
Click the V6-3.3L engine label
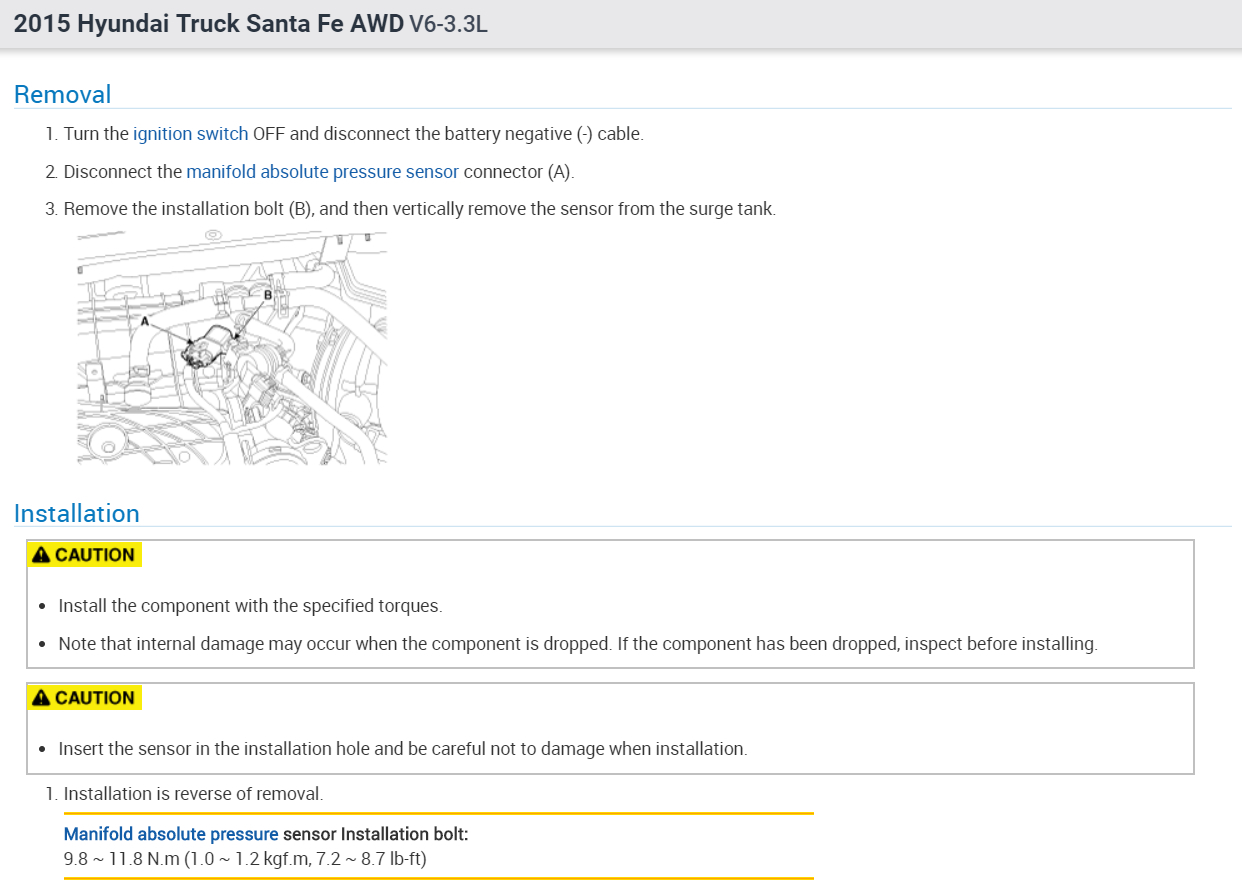(448, 24)
